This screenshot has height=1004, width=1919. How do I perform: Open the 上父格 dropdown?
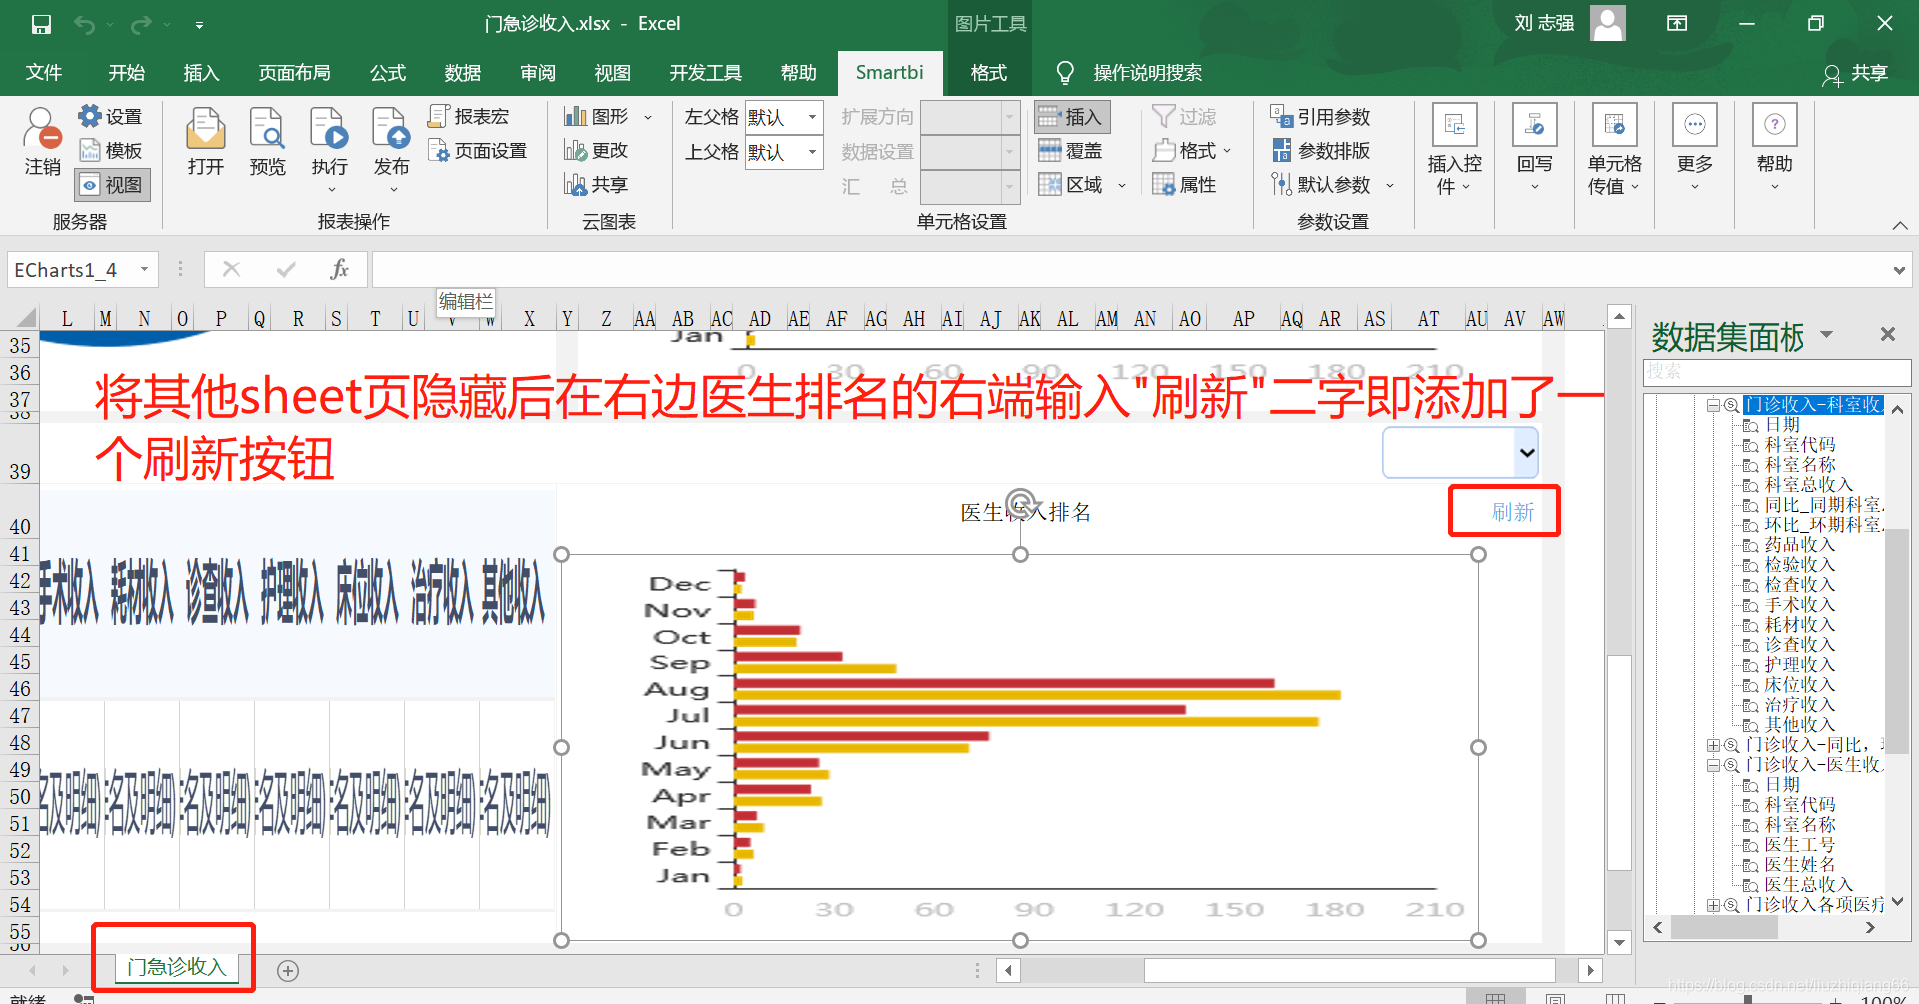pos(812,152)
